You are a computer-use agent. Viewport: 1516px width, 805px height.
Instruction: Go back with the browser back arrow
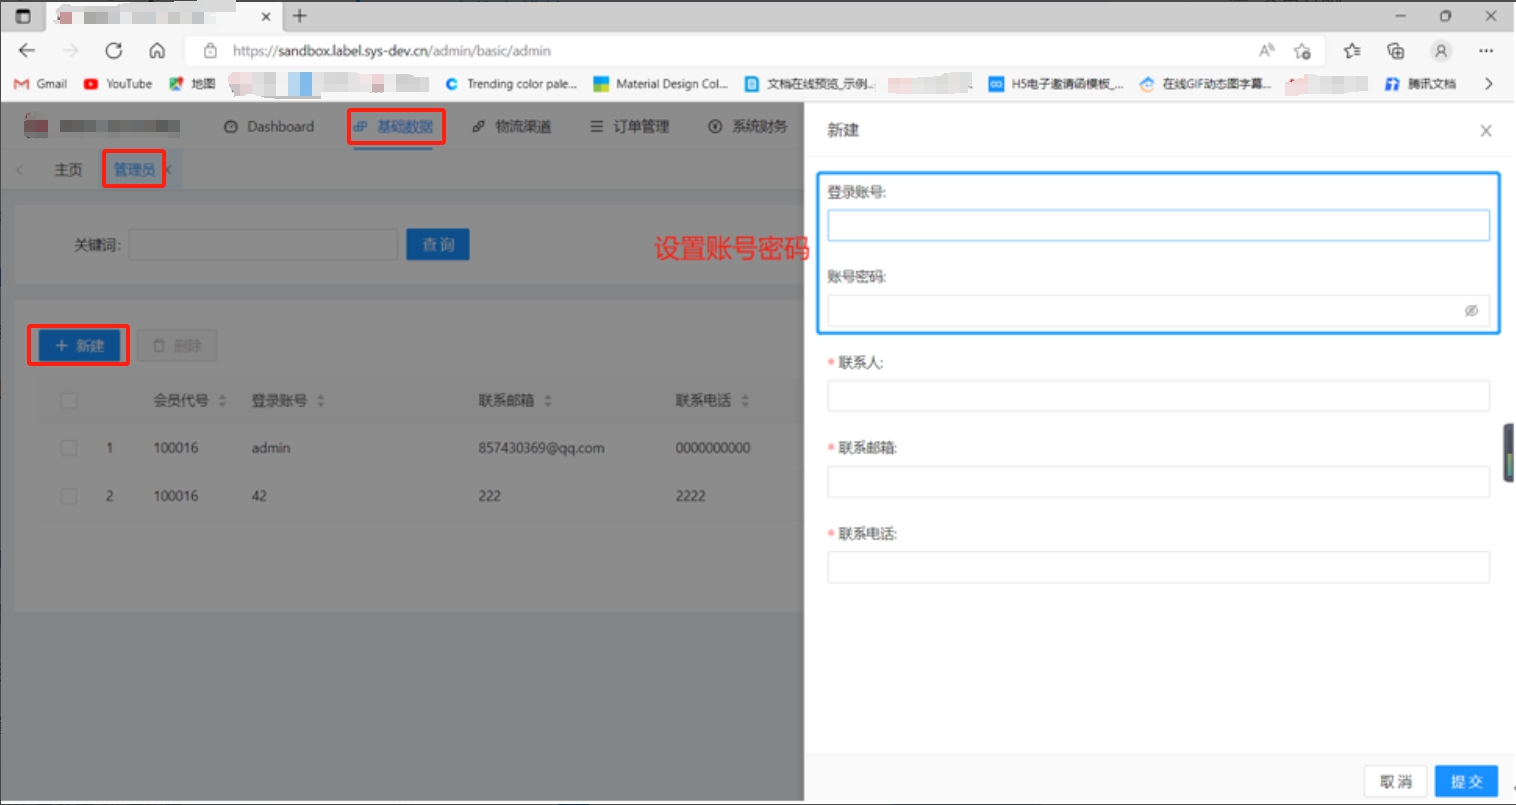[27, 51]
